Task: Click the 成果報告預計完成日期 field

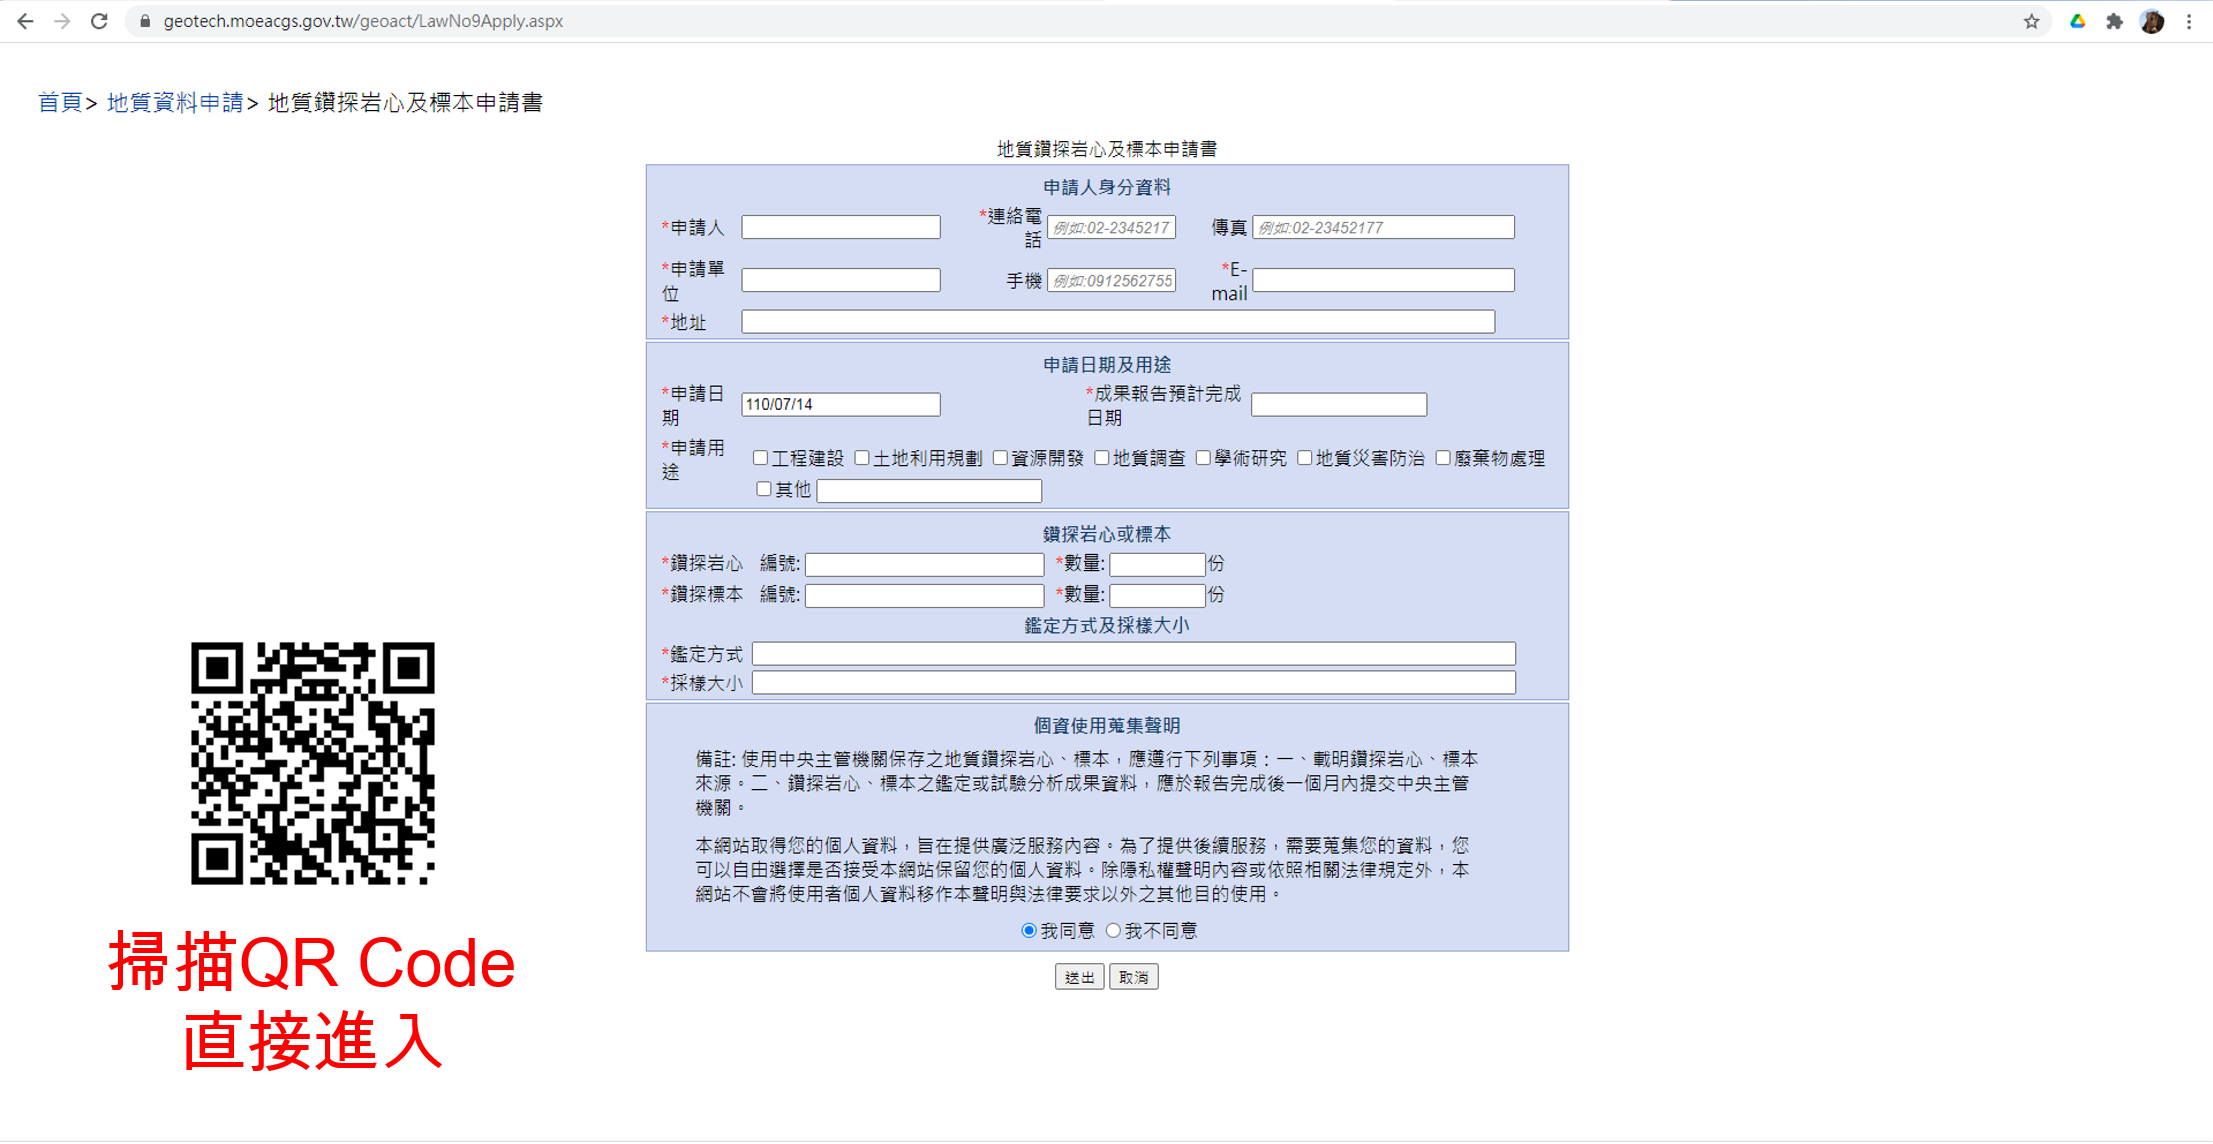Action: 1339,404
